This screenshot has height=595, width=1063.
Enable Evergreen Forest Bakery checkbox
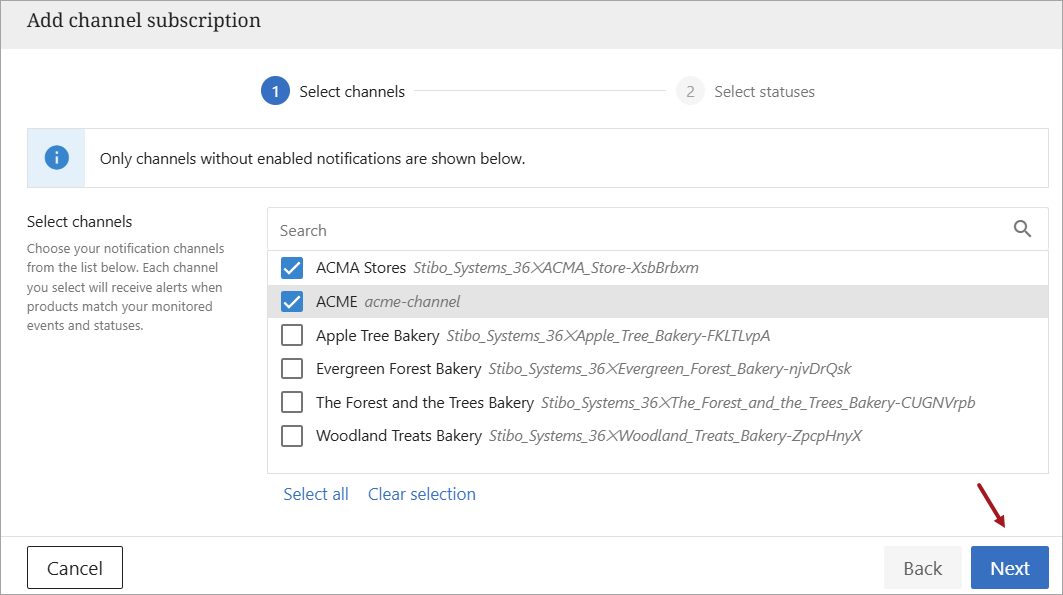pyautogui.click(x=292, y=369)
